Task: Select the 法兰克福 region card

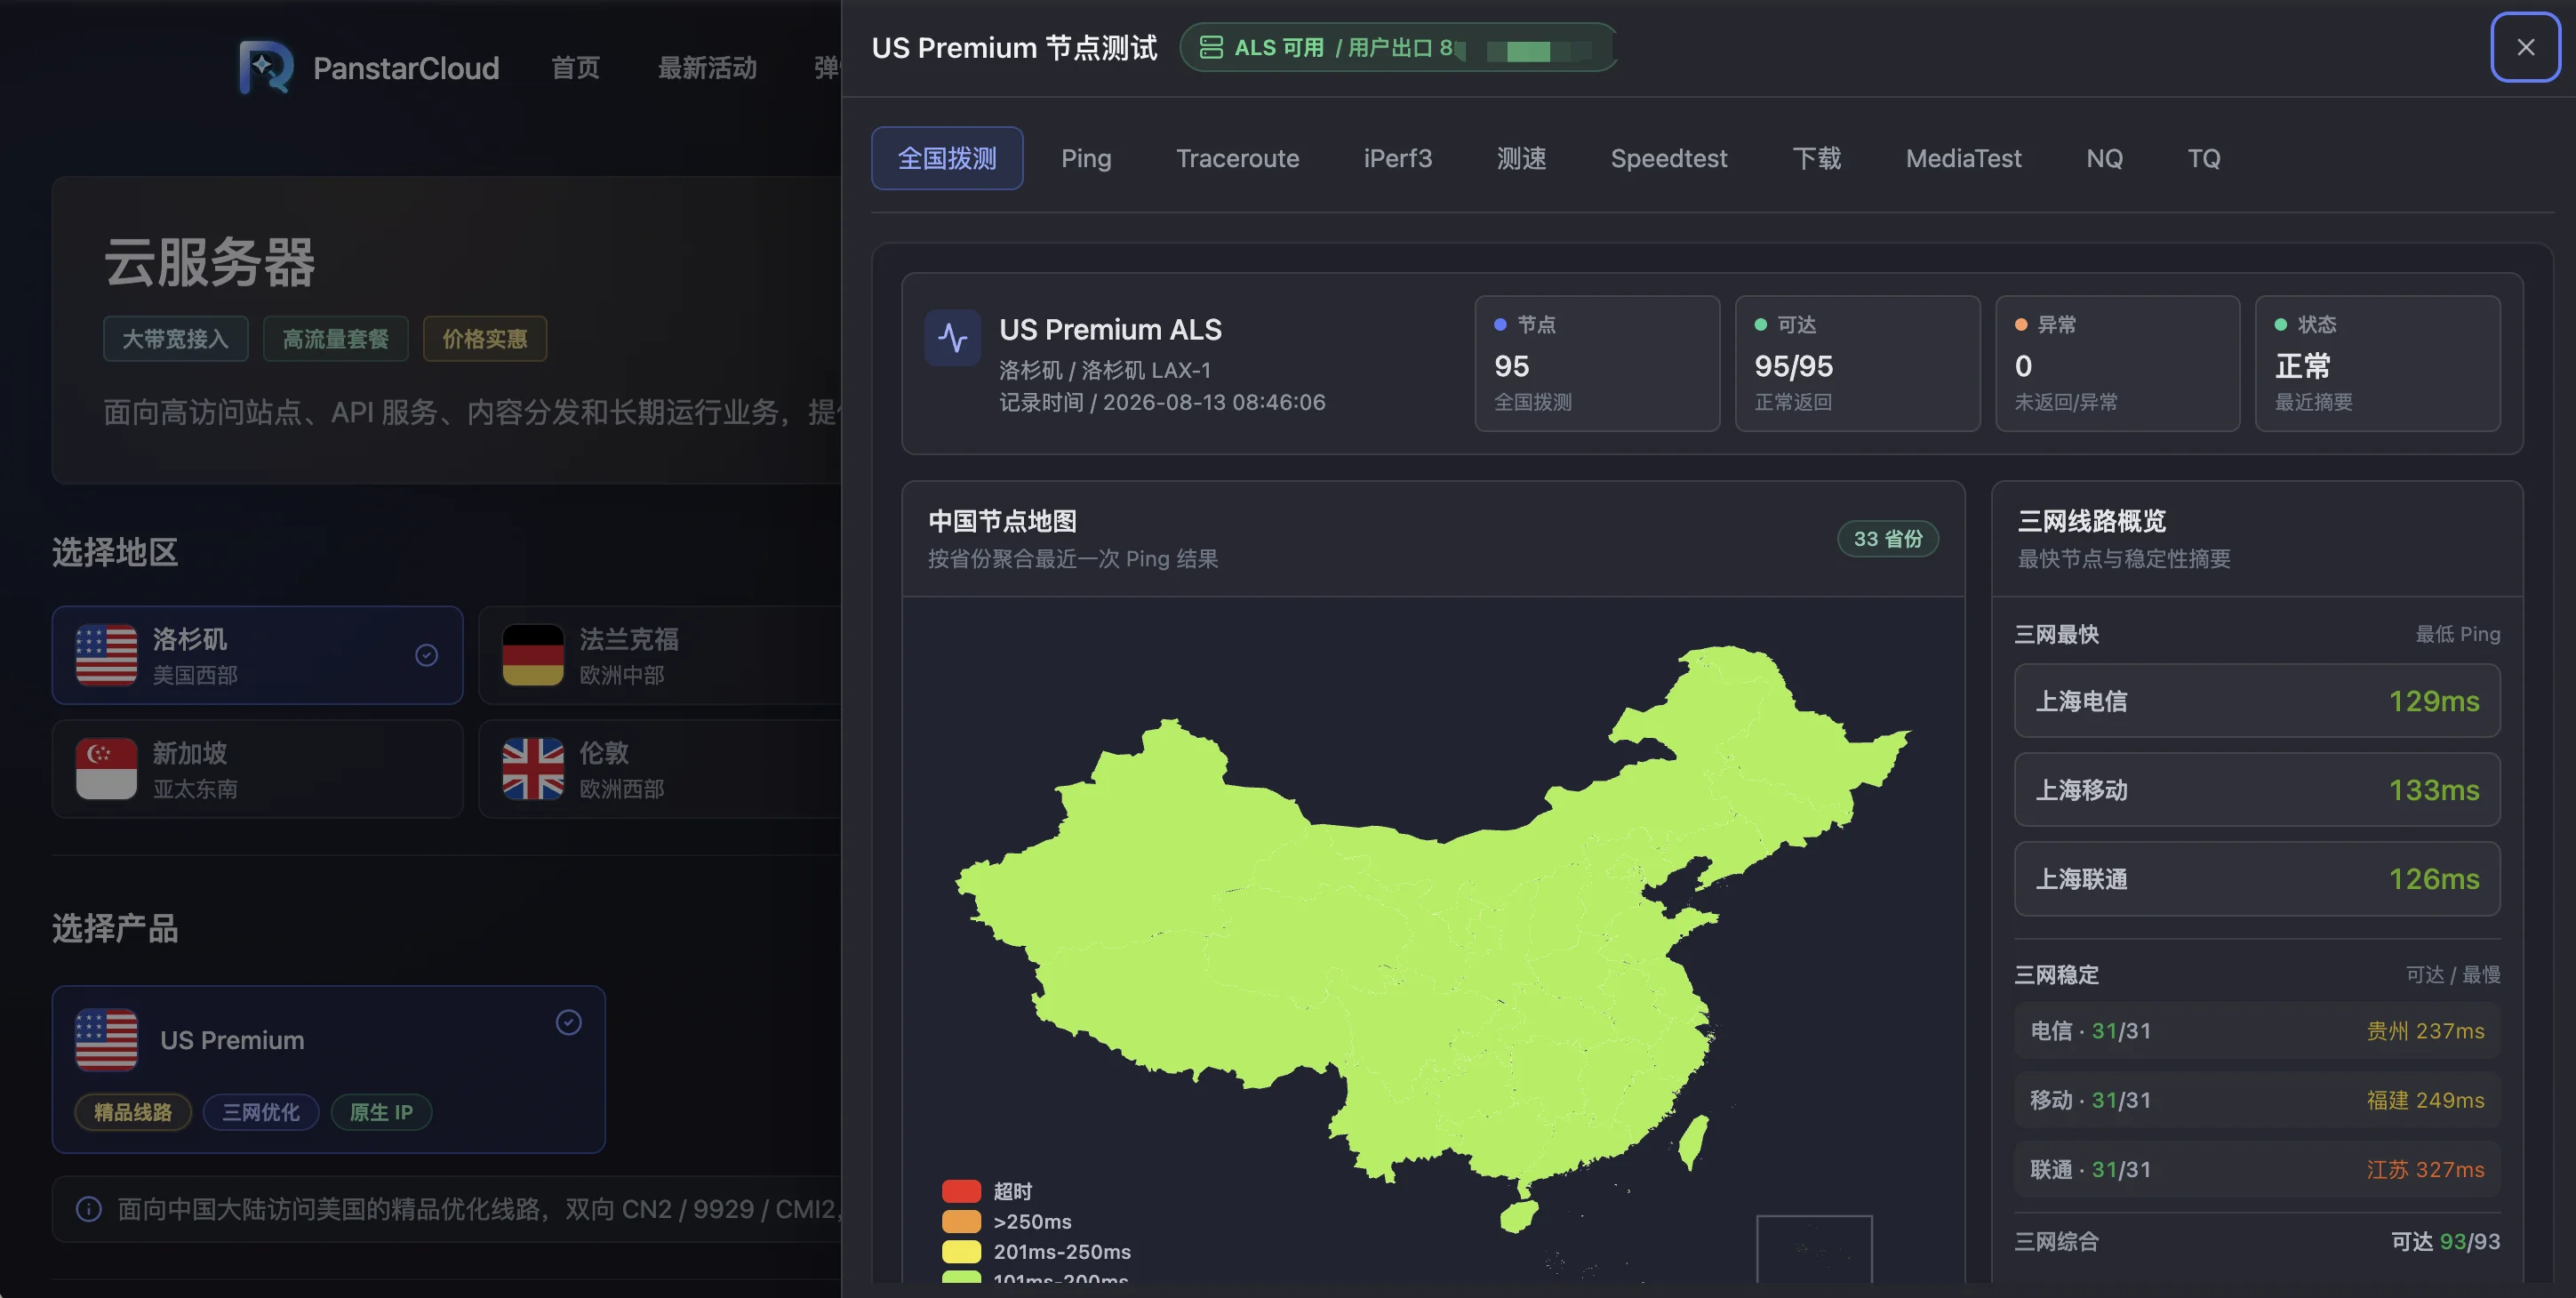Action: click(660, 655)
